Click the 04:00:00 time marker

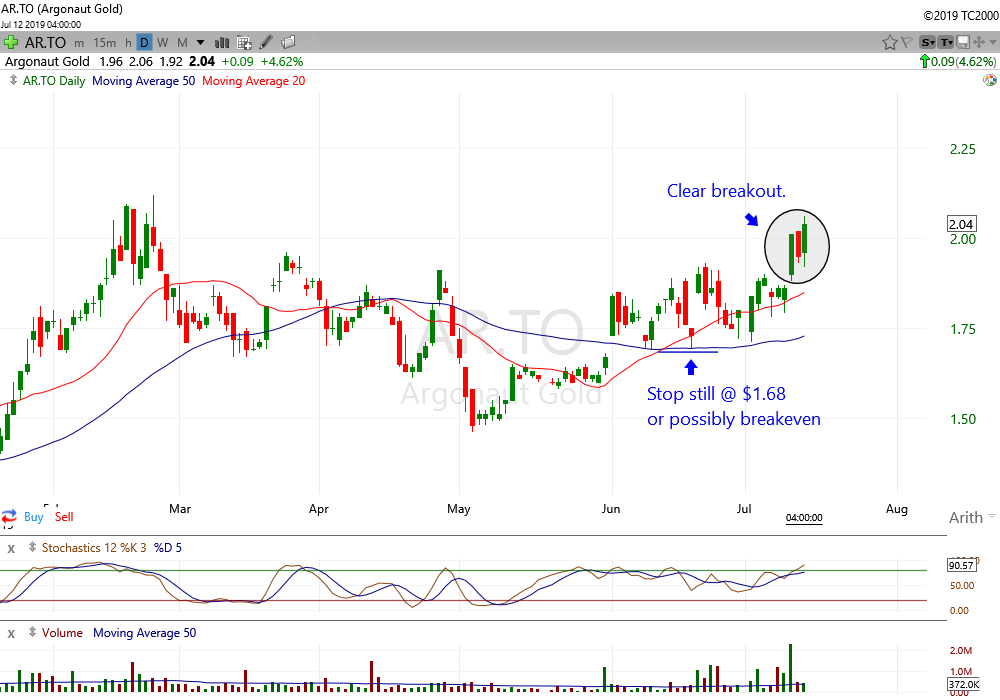click(804, 518)
